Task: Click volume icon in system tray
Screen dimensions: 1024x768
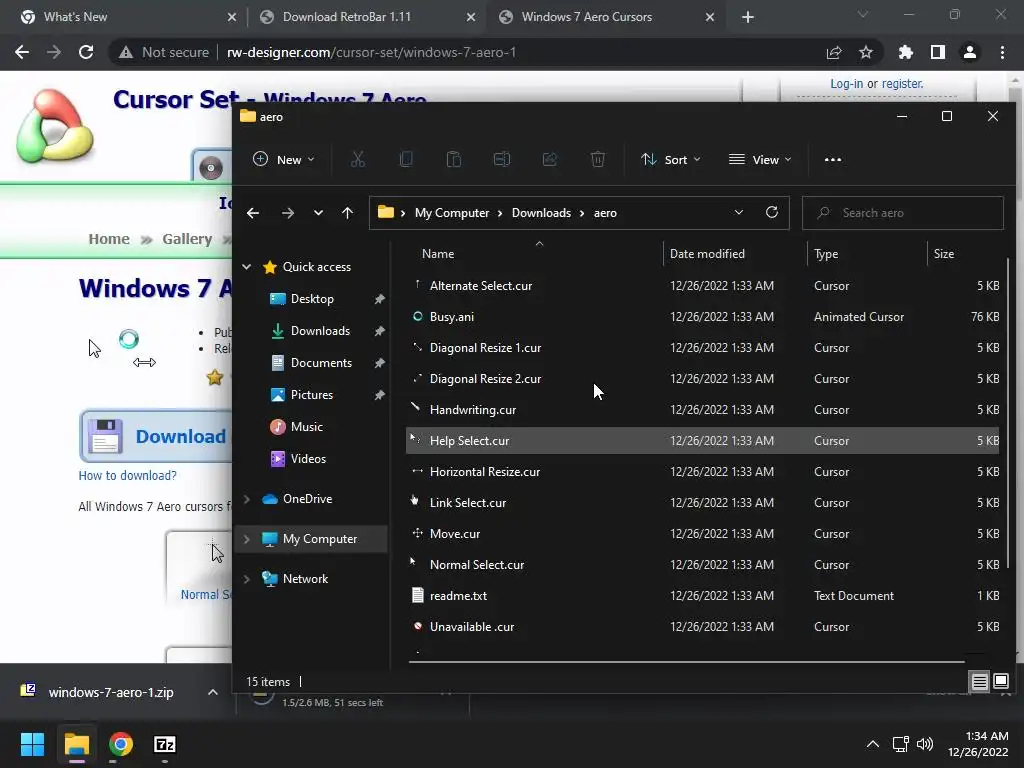Action: click(x=925, y=744)
